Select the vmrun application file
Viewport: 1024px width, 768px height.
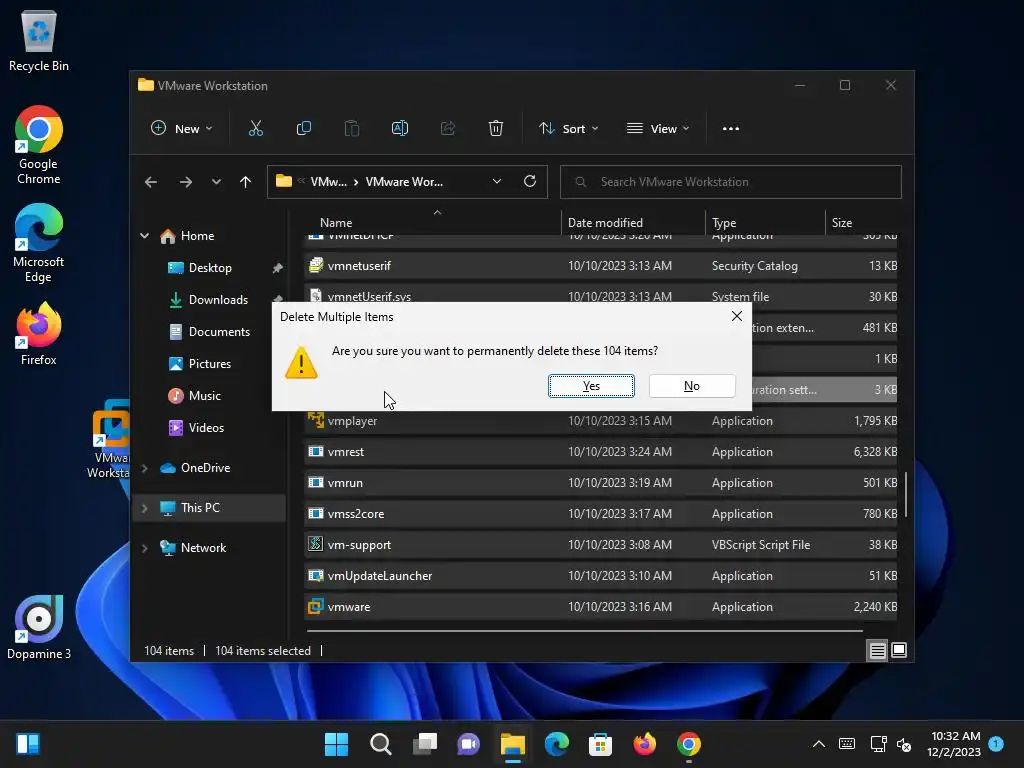tap(600, 483)
